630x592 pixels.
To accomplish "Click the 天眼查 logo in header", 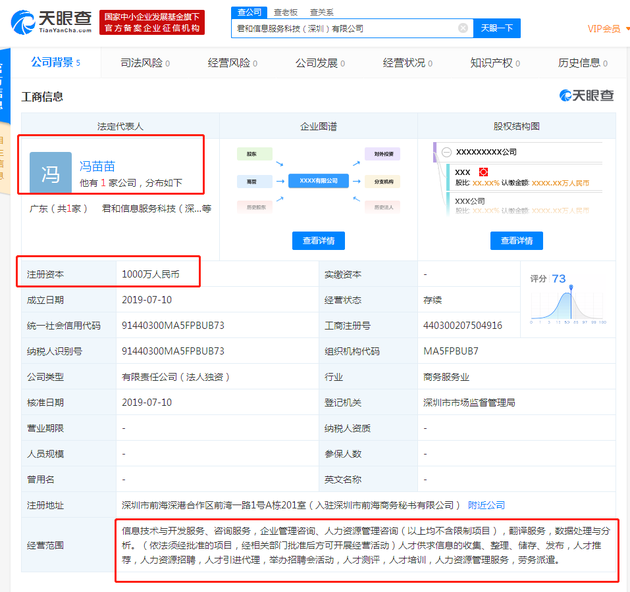I will 50,22.
